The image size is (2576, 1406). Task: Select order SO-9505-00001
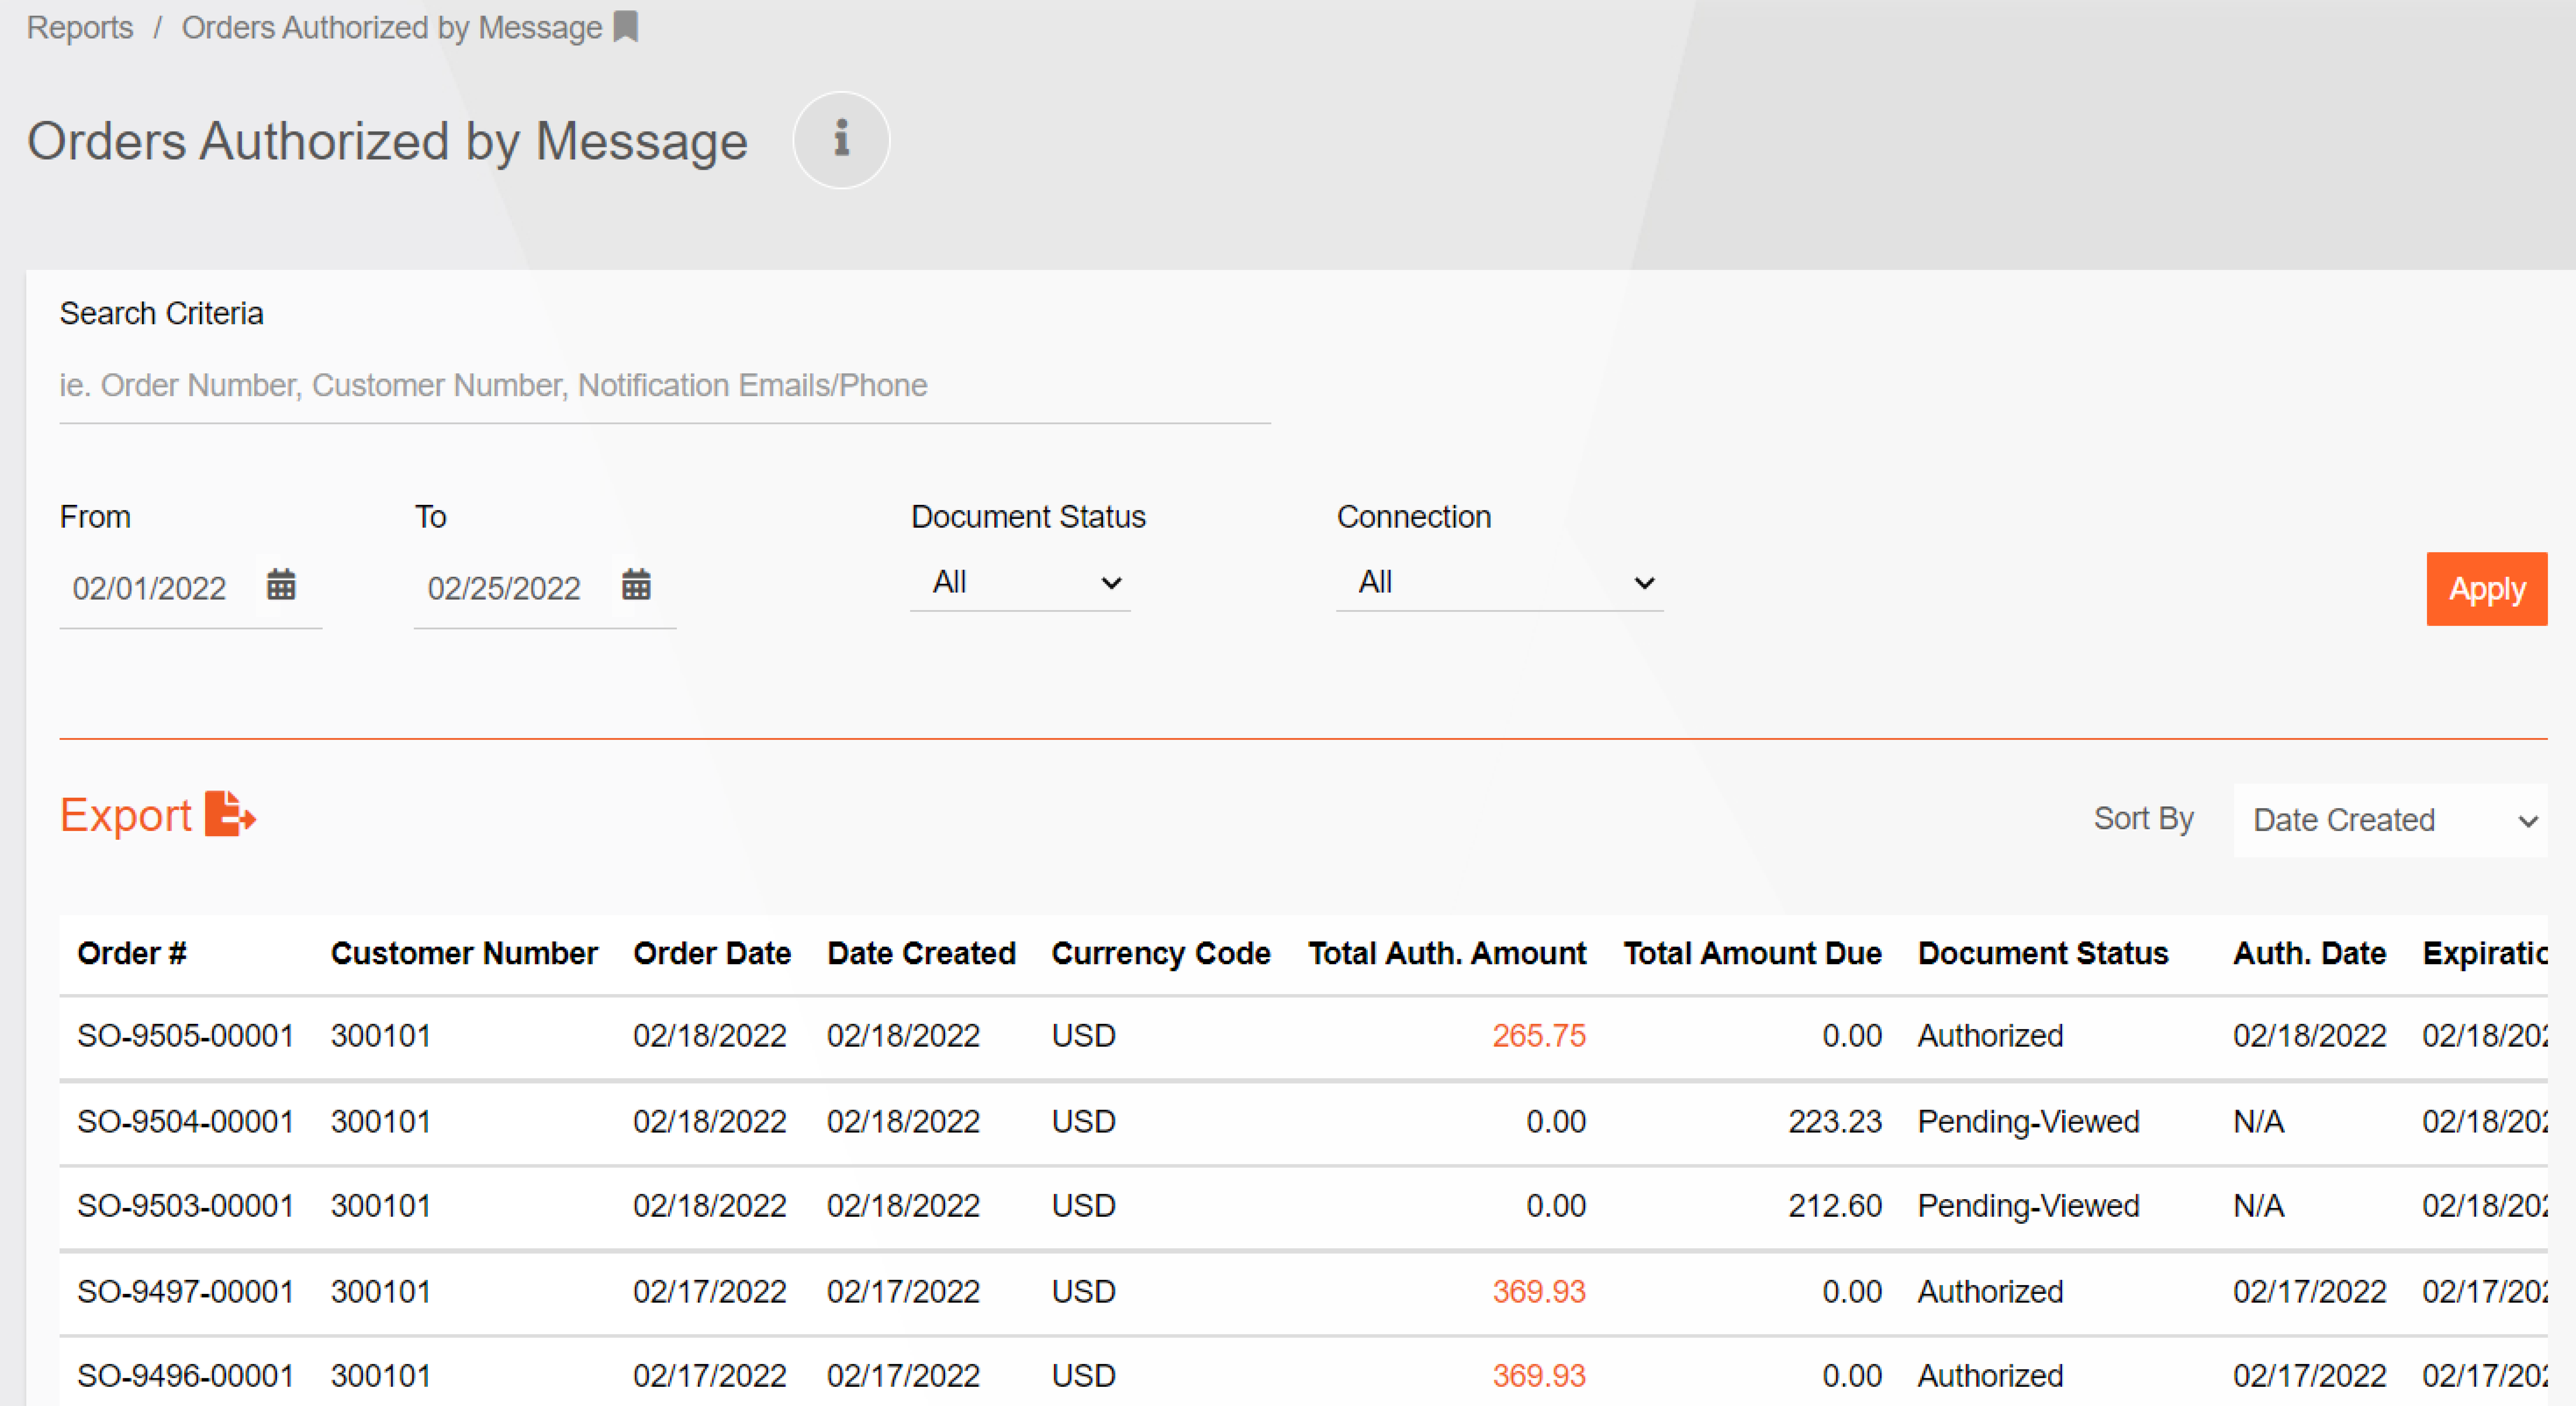click(185, 1036)
